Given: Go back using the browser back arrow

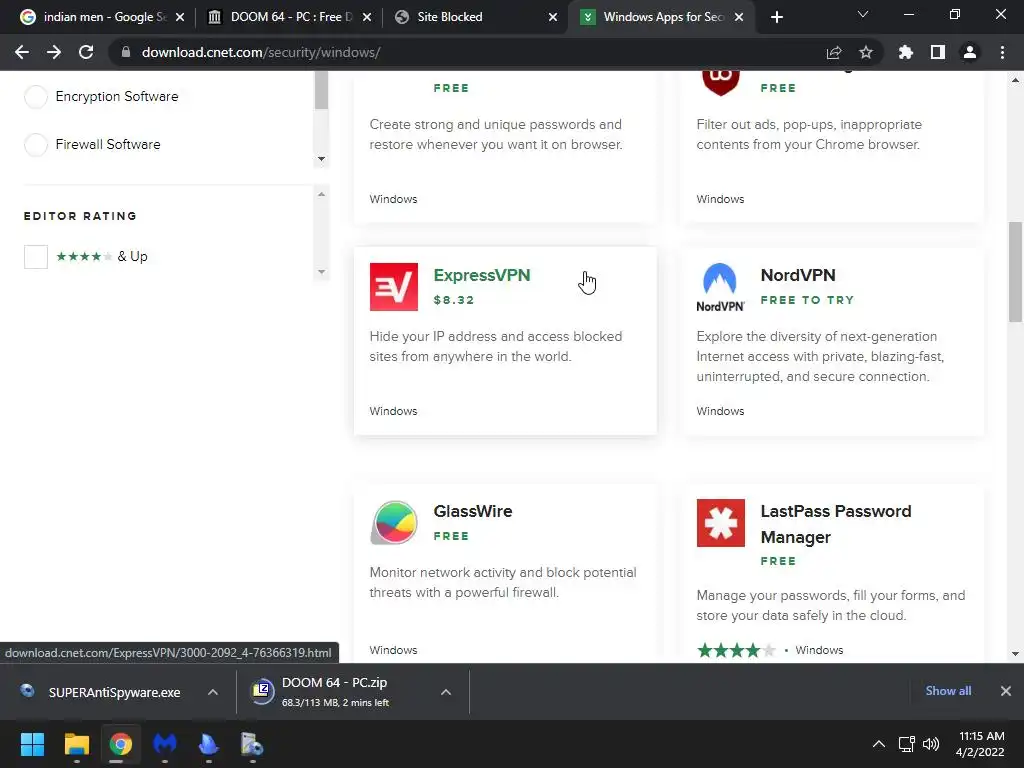Looking at the screenshot, I should pos(22,52).
